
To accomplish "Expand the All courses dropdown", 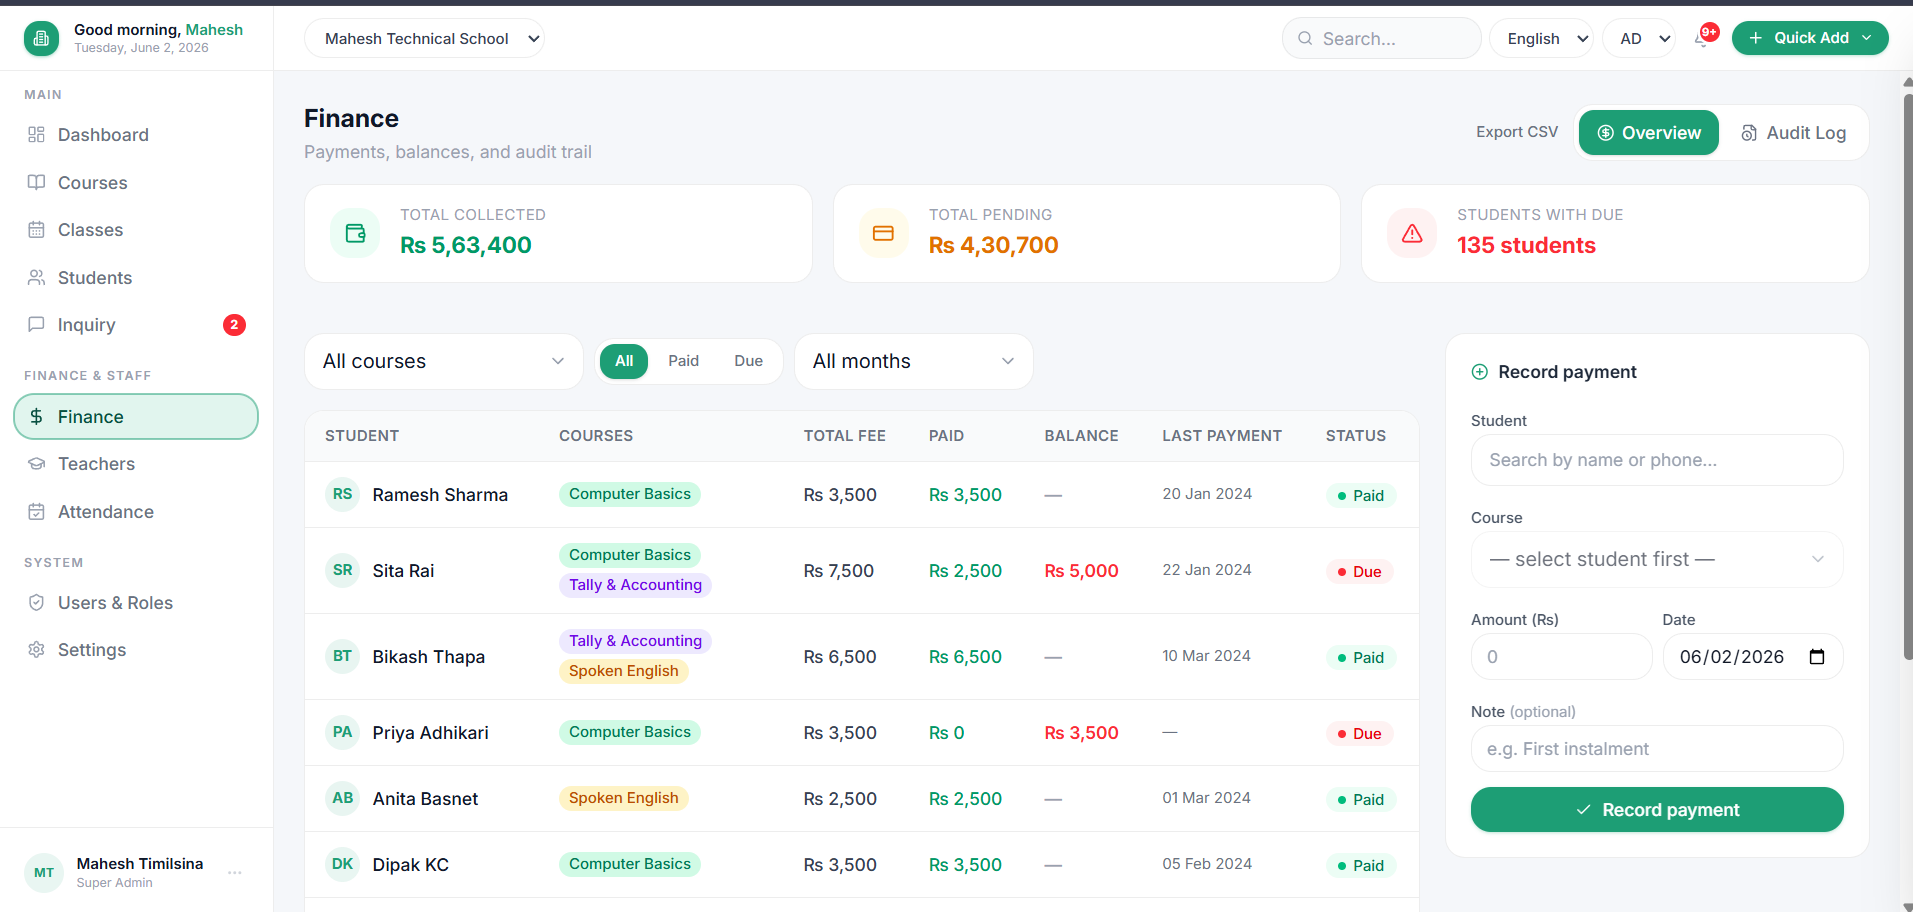I will (444, 361).
